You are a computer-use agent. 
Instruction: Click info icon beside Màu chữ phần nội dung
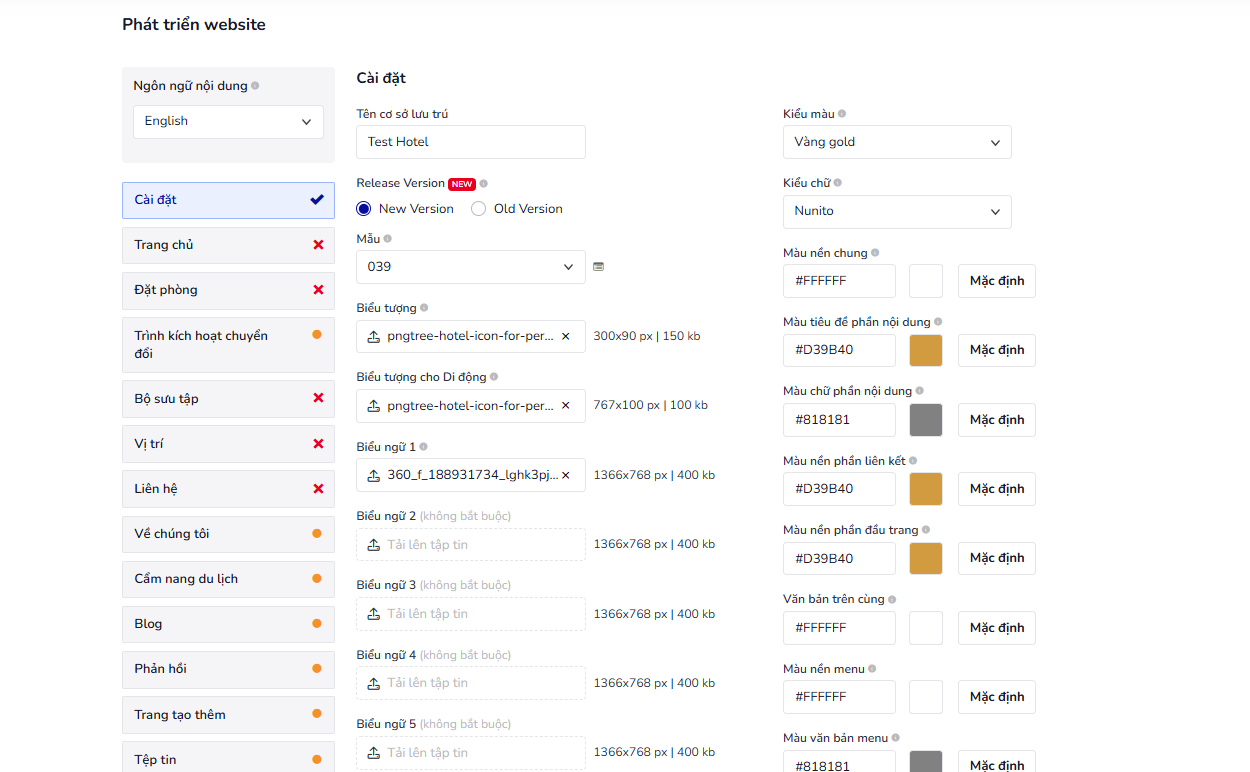[x=920, y=391]
